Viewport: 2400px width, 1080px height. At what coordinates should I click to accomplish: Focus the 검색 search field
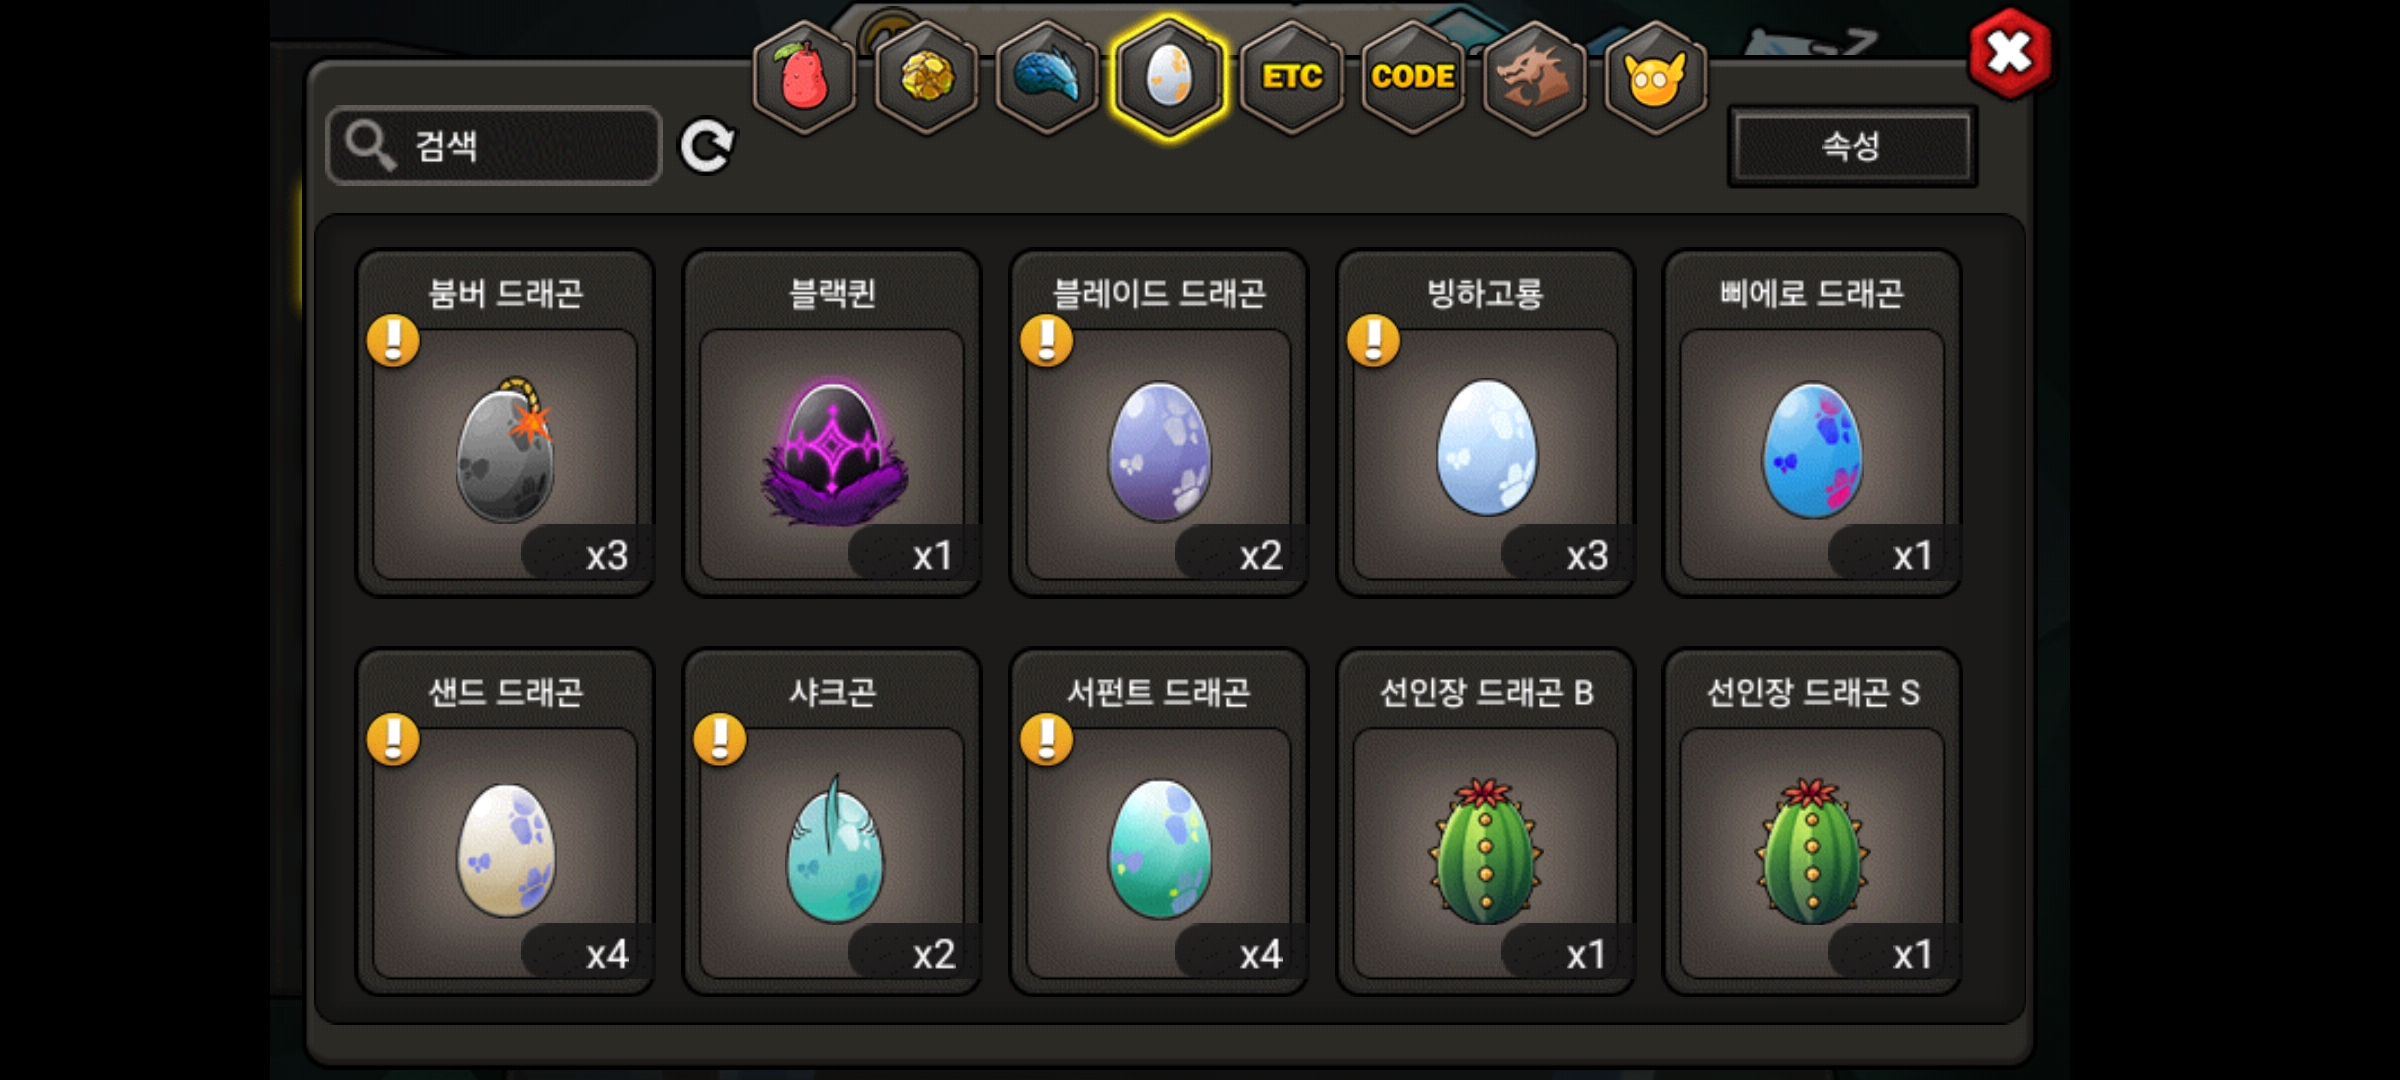pos(494,146)
